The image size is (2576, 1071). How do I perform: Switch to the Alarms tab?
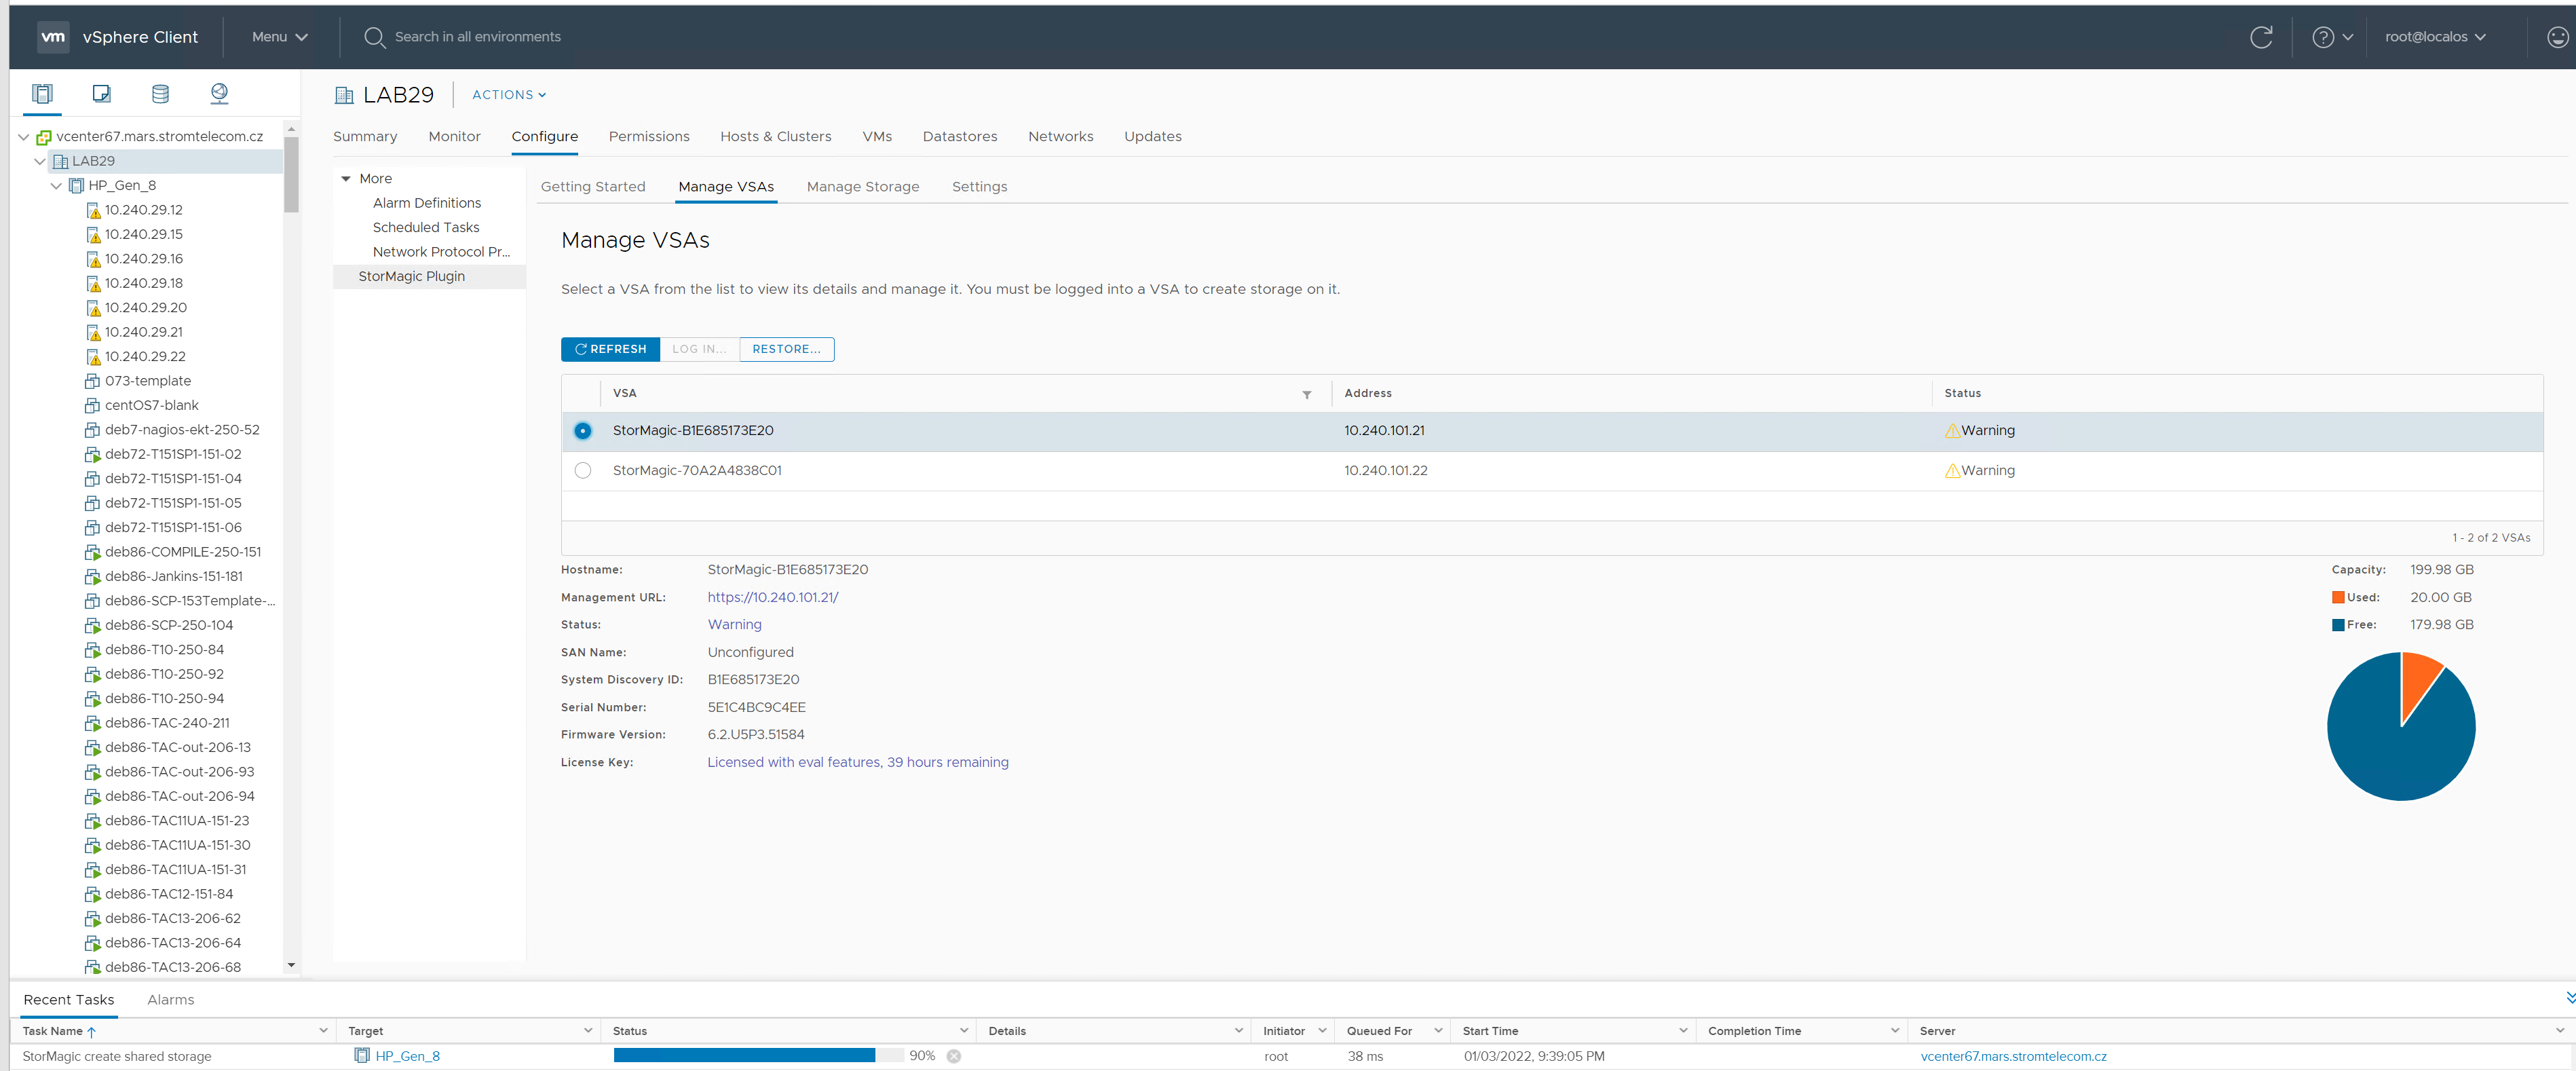tap(170, 1000)
